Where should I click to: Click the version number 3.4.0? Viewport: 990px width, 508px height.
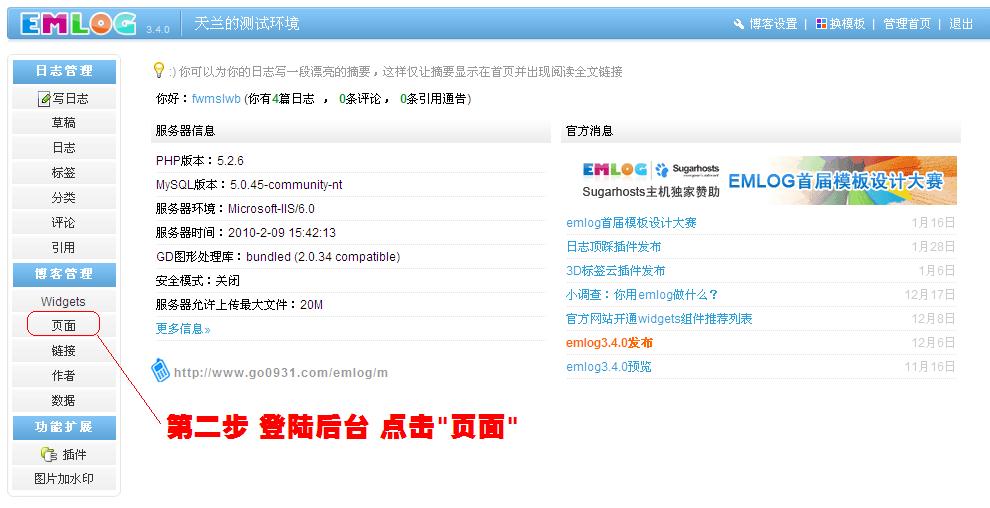158,30
